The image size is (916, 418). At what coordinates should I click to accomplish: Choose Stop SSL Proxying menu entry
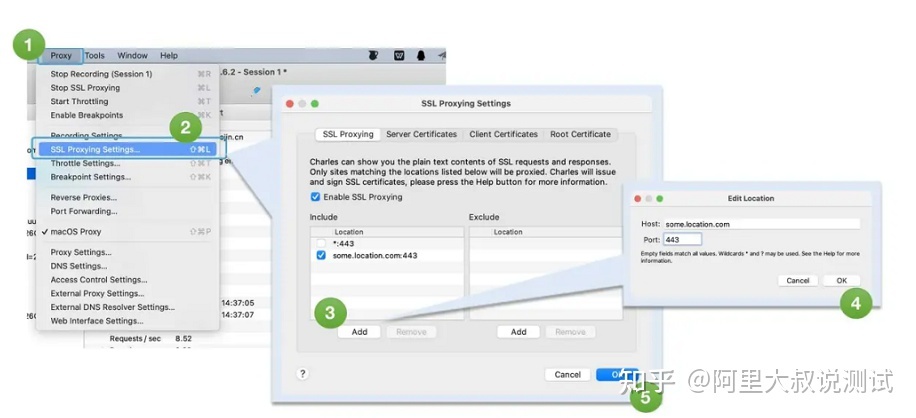pos(127,88)
